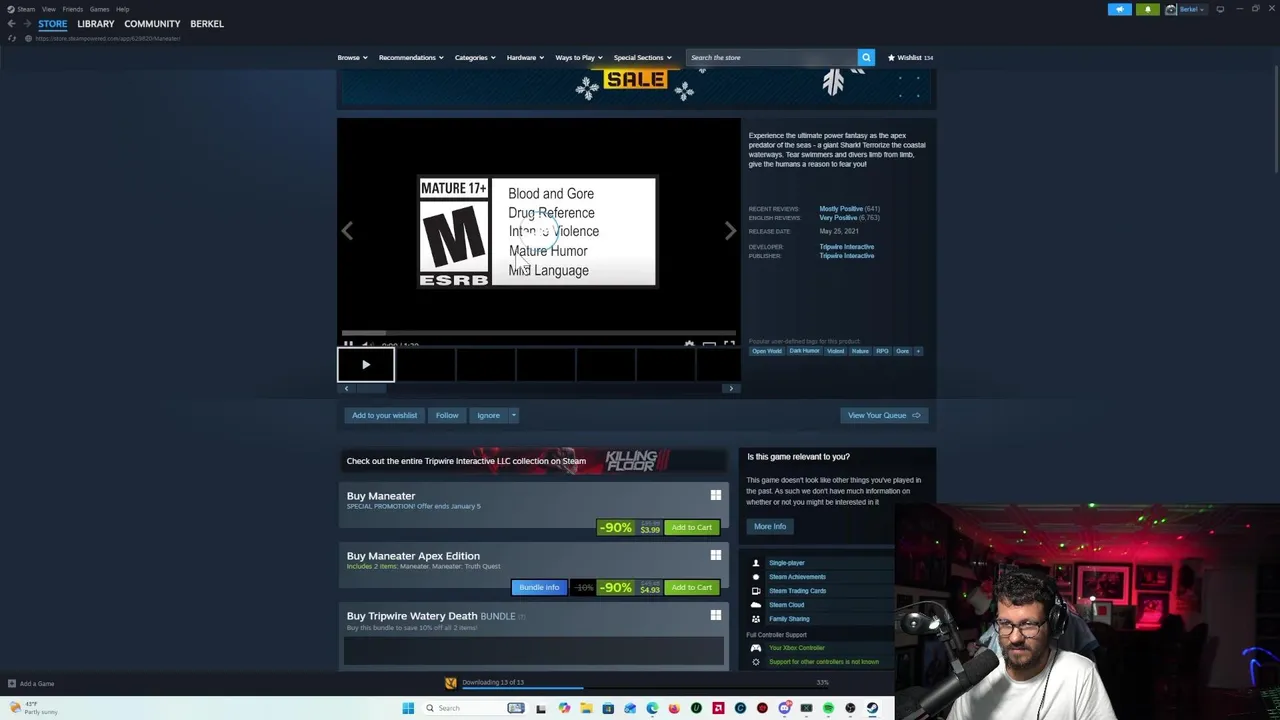
Task: Click the Steam Achievements feature link
Action: (x=797, y=577)
